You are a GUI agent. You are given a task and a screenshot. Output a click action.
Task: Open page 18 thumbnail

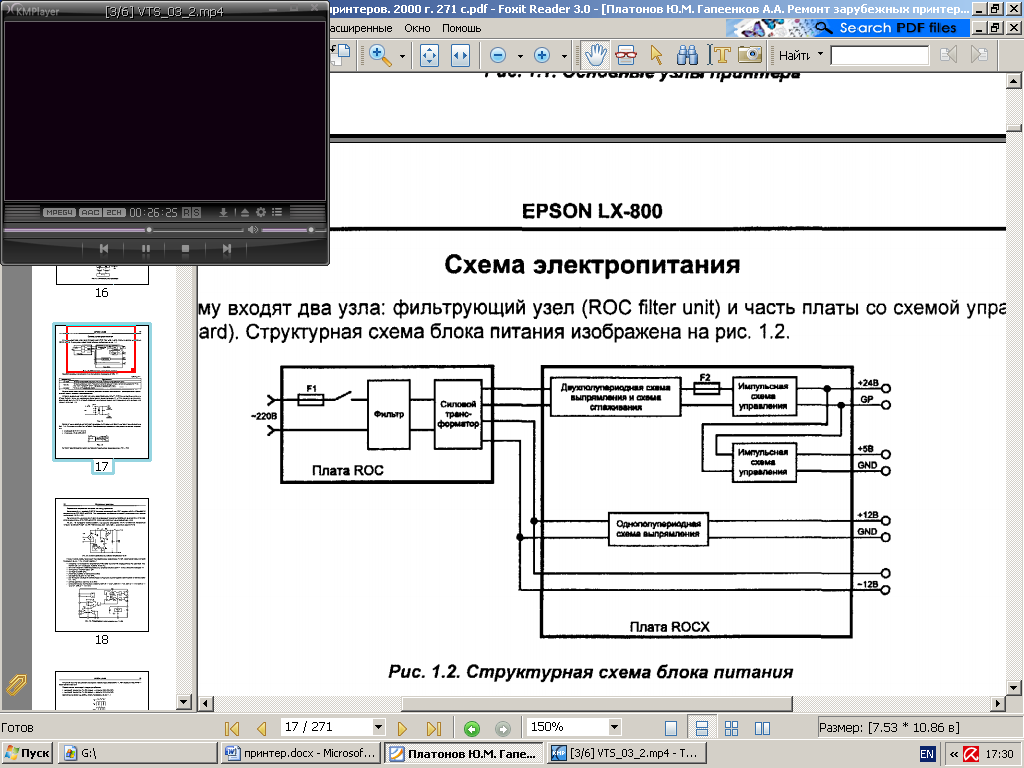[x=102, y=565]
